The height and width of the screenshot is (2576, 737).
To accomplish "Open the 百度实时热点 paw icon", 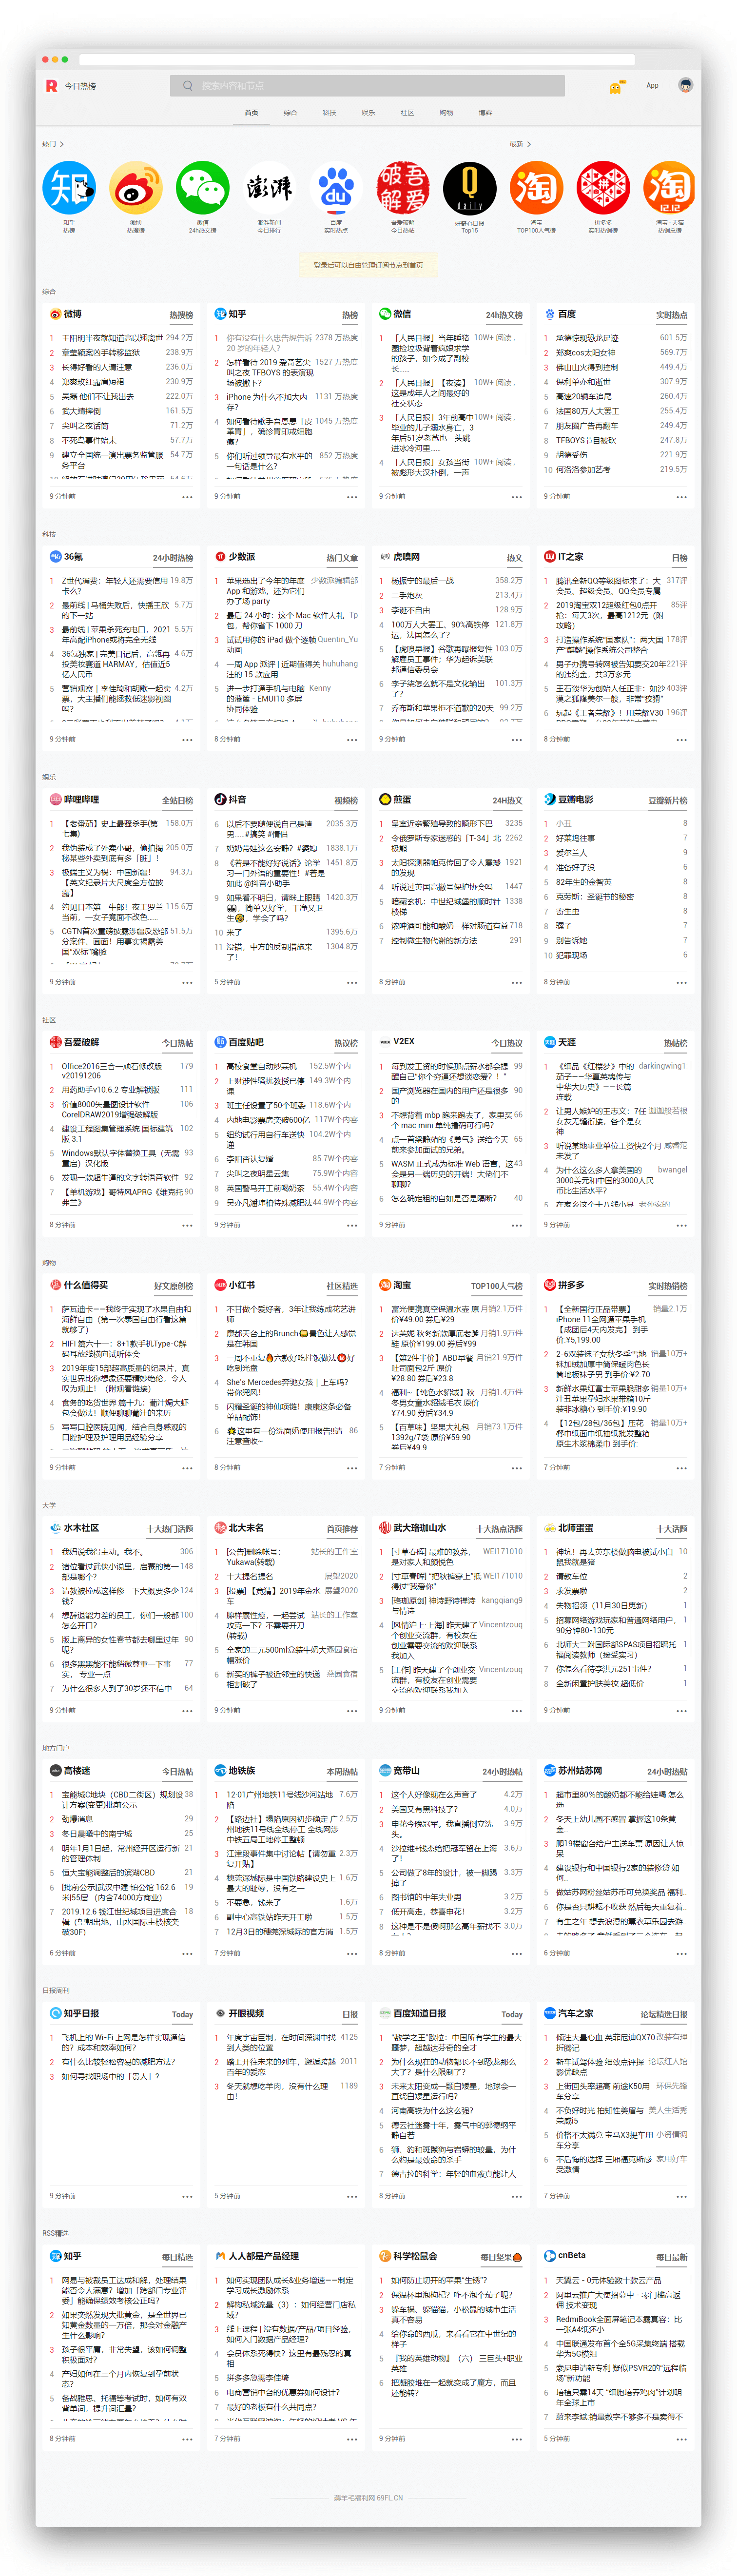I will (336, 187).
